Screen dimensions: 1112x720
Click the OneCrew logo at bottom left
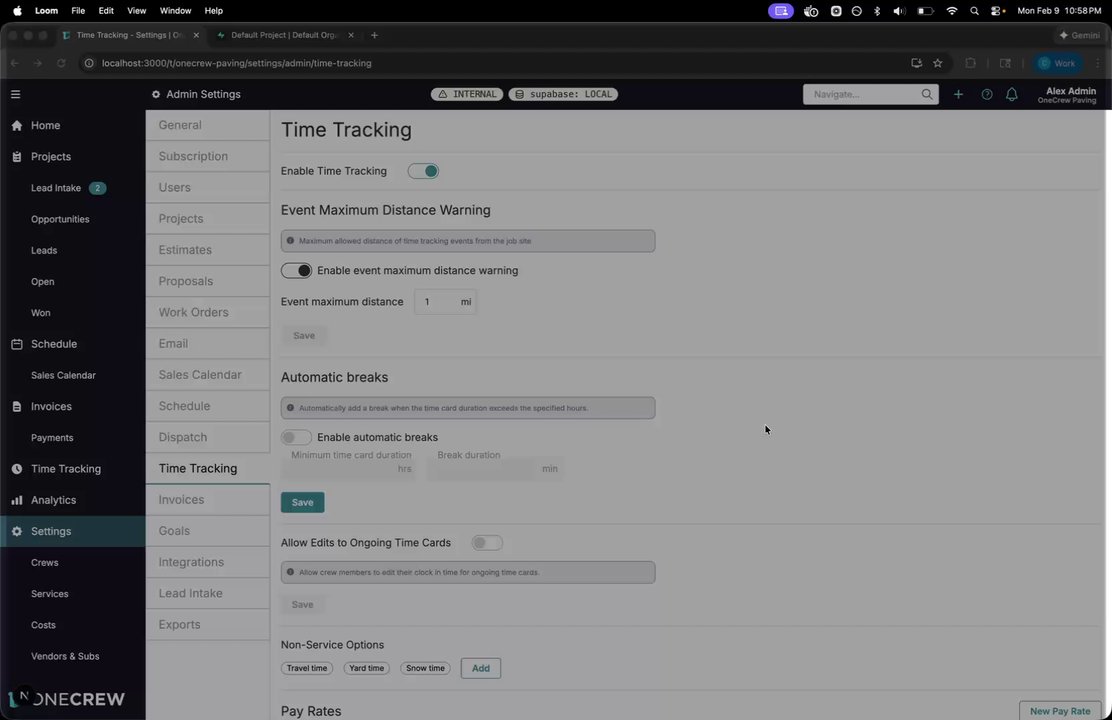click(x=67, y=699)
